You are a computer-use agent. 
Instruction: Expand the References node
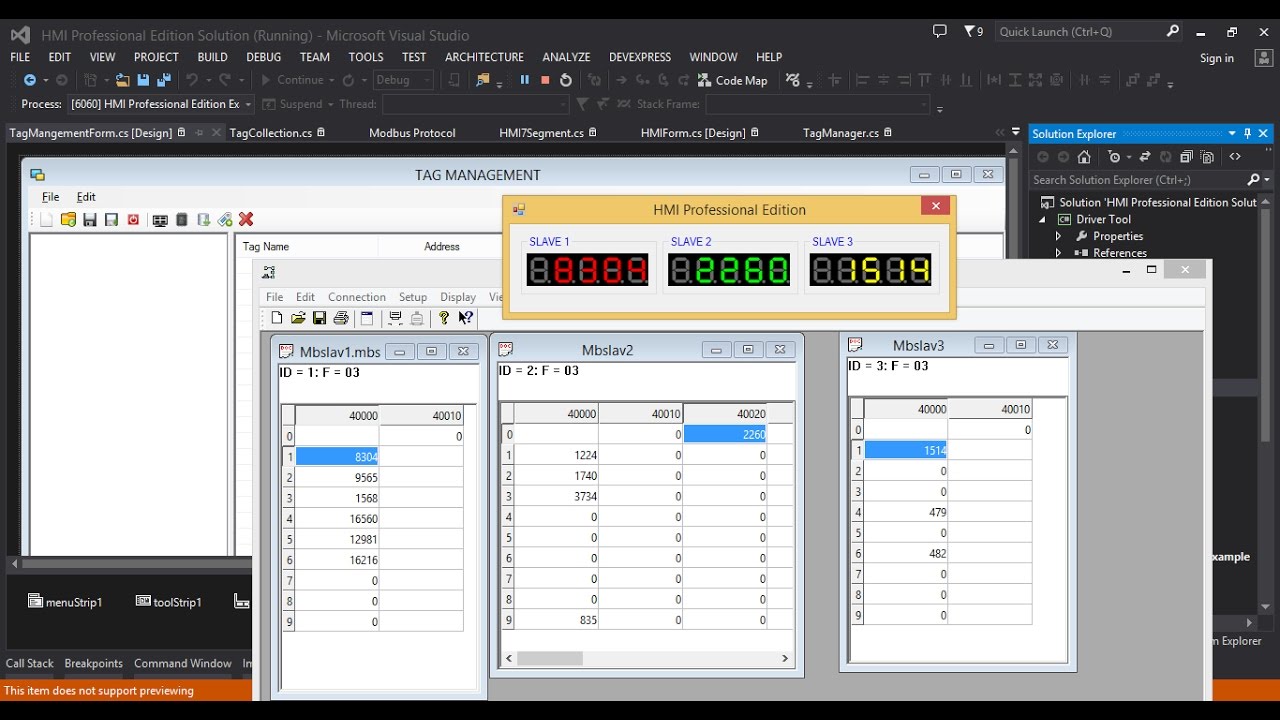pyautogui.click(x=1059, y=253)
